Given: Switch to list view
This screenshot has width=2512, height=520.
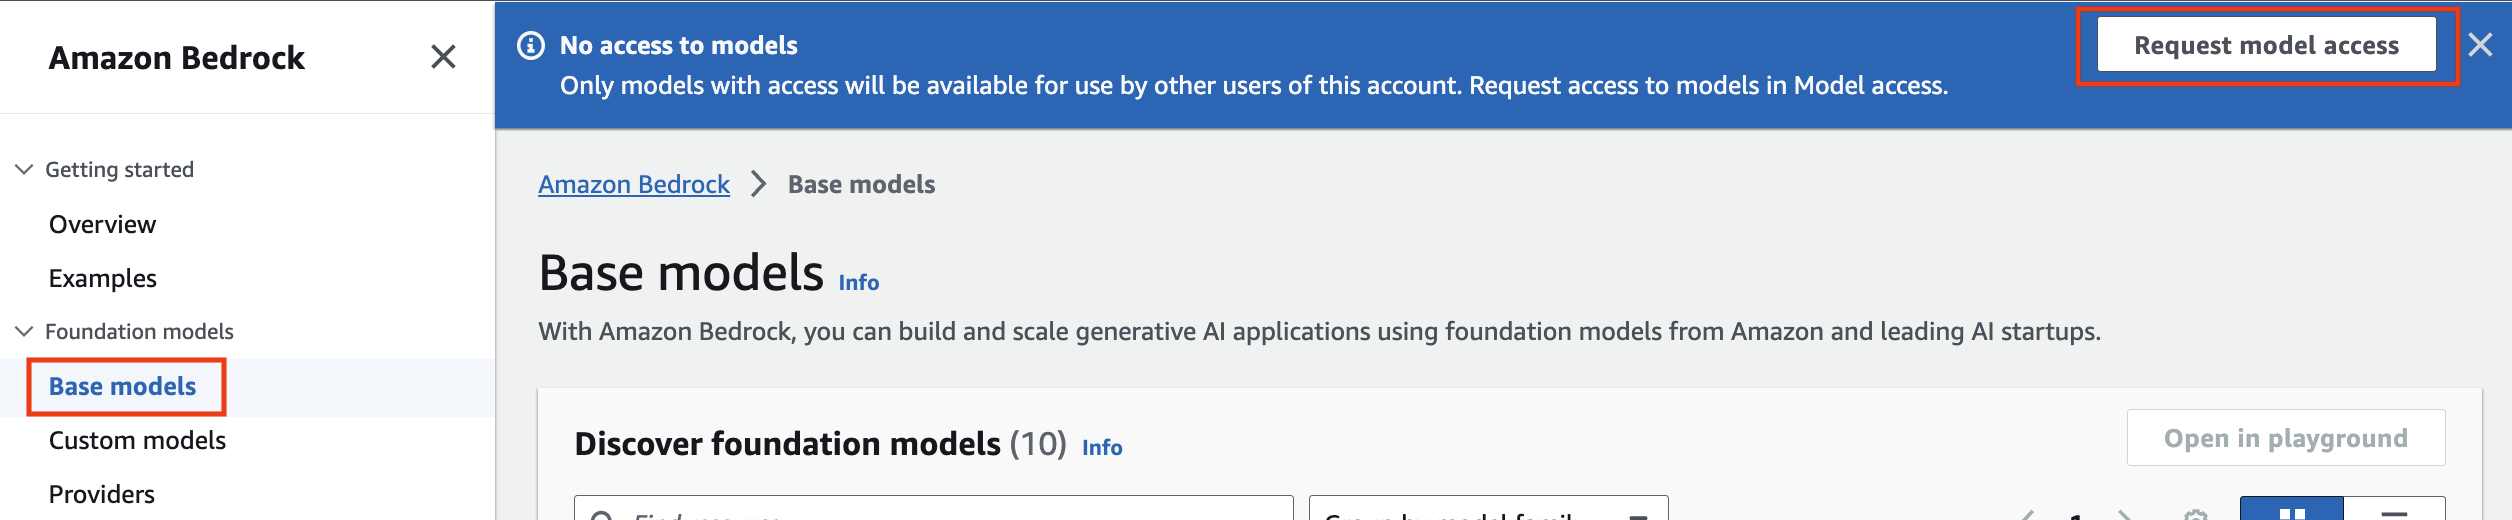Looking at the screenshot, I should pyautogui.click(x=2394, y=511).
